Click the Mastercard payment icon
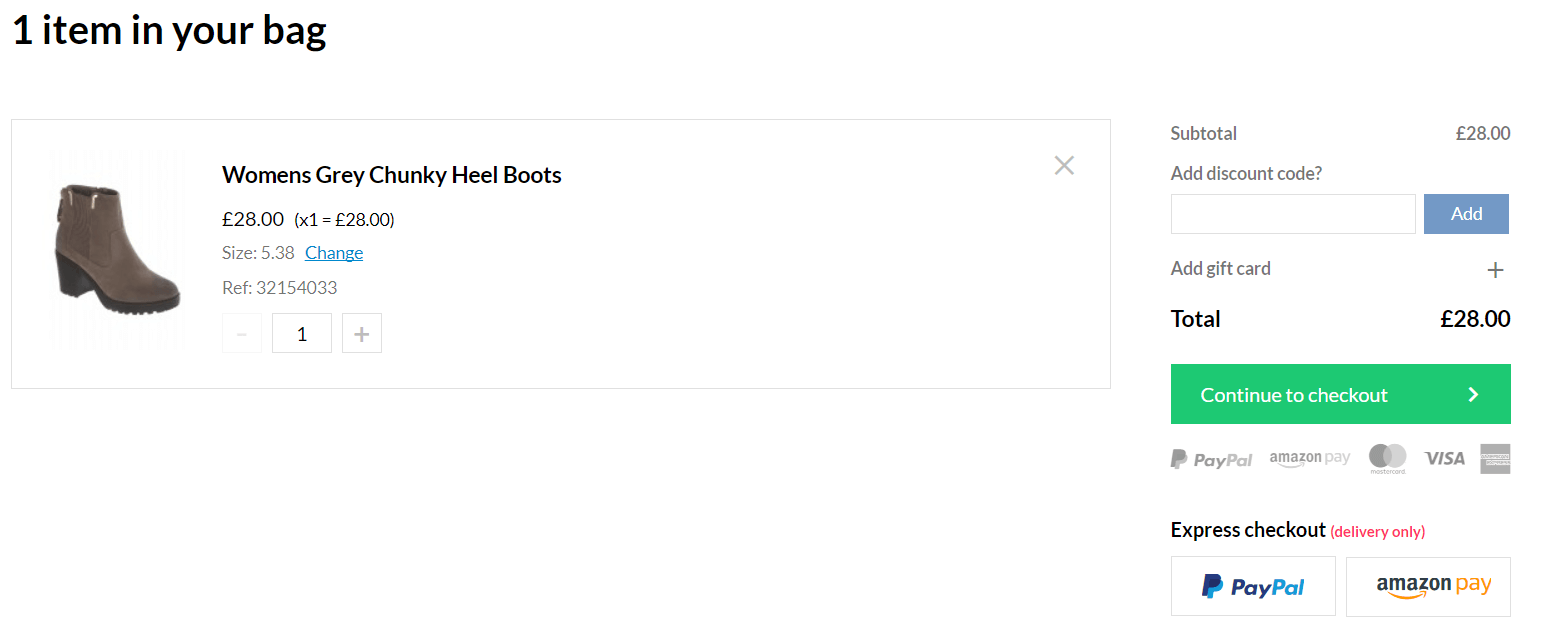The height and width of the screenshot is (636, 1559). (1388, 458)
